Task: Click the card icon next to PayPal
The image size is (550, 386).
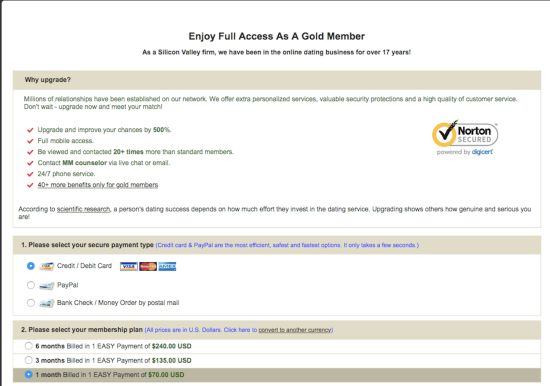Action: (x=46, y=285)
